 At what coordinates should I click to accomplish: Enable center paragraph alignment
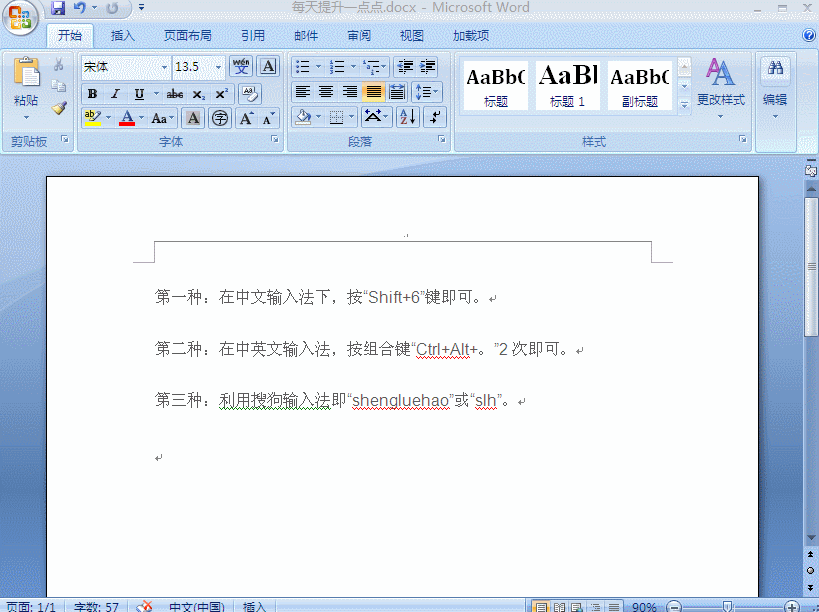pyautogui.click(x=326, y=91)
